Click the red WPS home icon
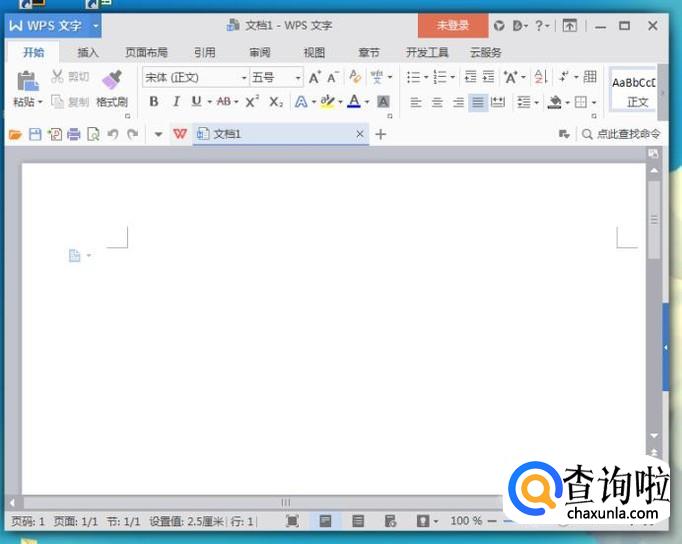The height and width of the screenshot is (544, 682). coord(180,133)
